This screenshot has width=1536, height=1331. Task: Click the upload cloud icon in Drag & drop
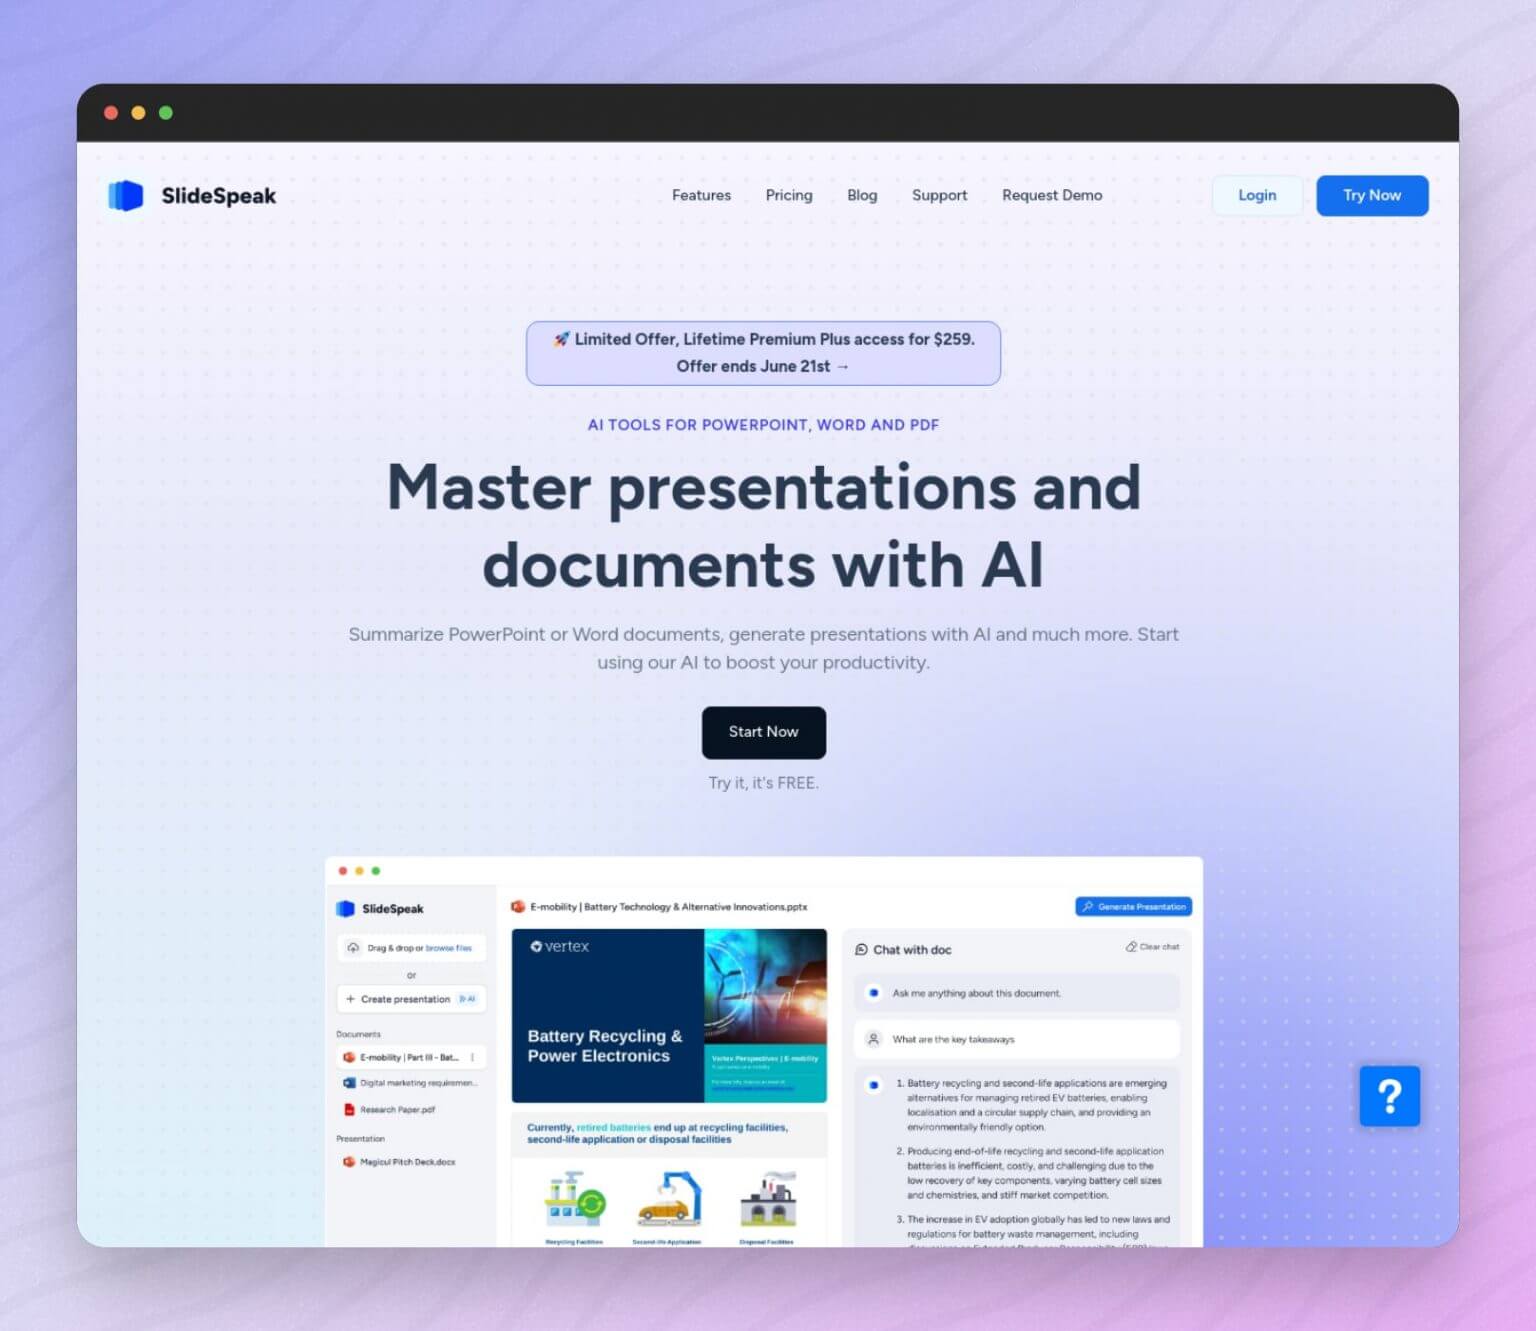(x=354, y=948)
